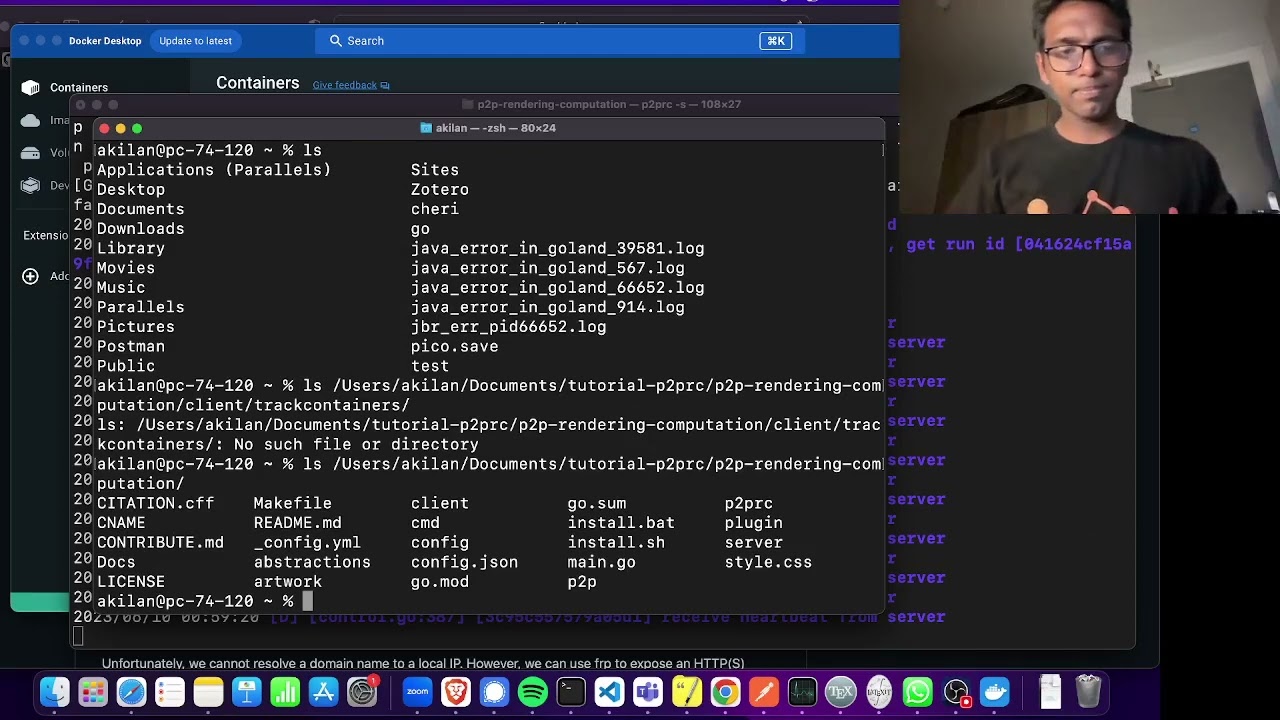Open OBS Studio from the dock
Screen dimensions: 1280x720
956,692
